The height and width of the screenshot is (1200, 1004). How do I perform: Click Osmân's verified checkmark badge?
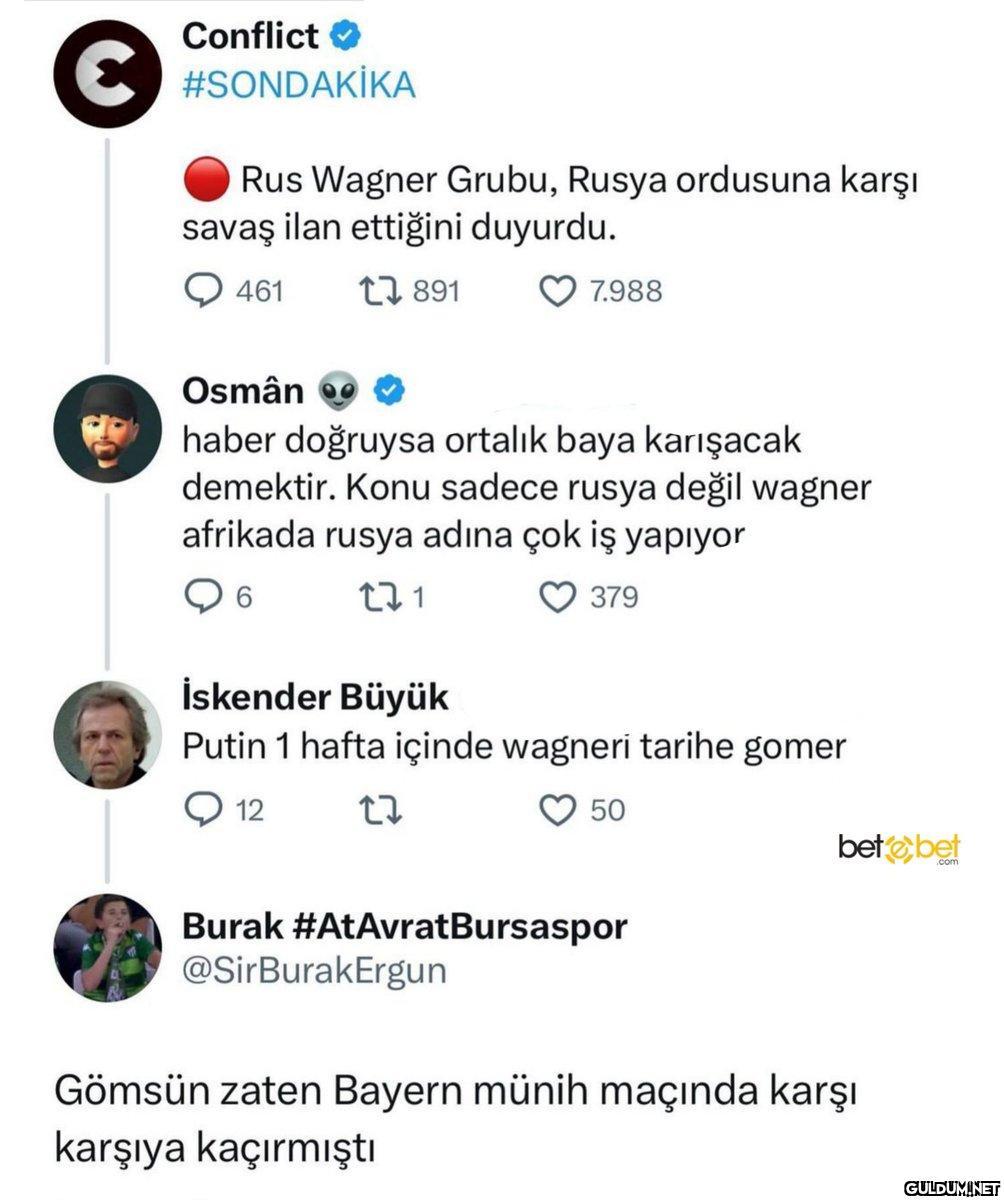[x=390, y=392]
